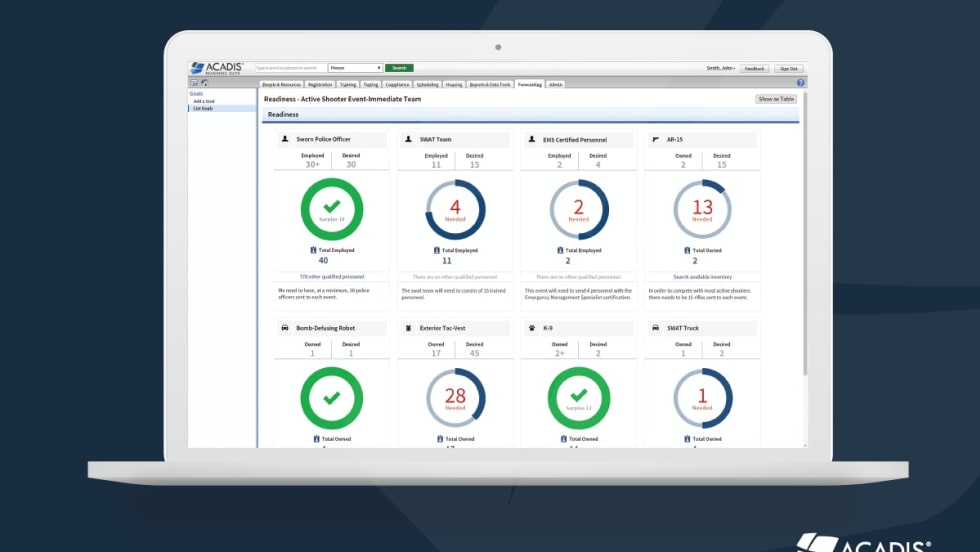Click the truck icon beside SWAT Truck
This screenshot has height=552, width=980.
tap(655, 328)
